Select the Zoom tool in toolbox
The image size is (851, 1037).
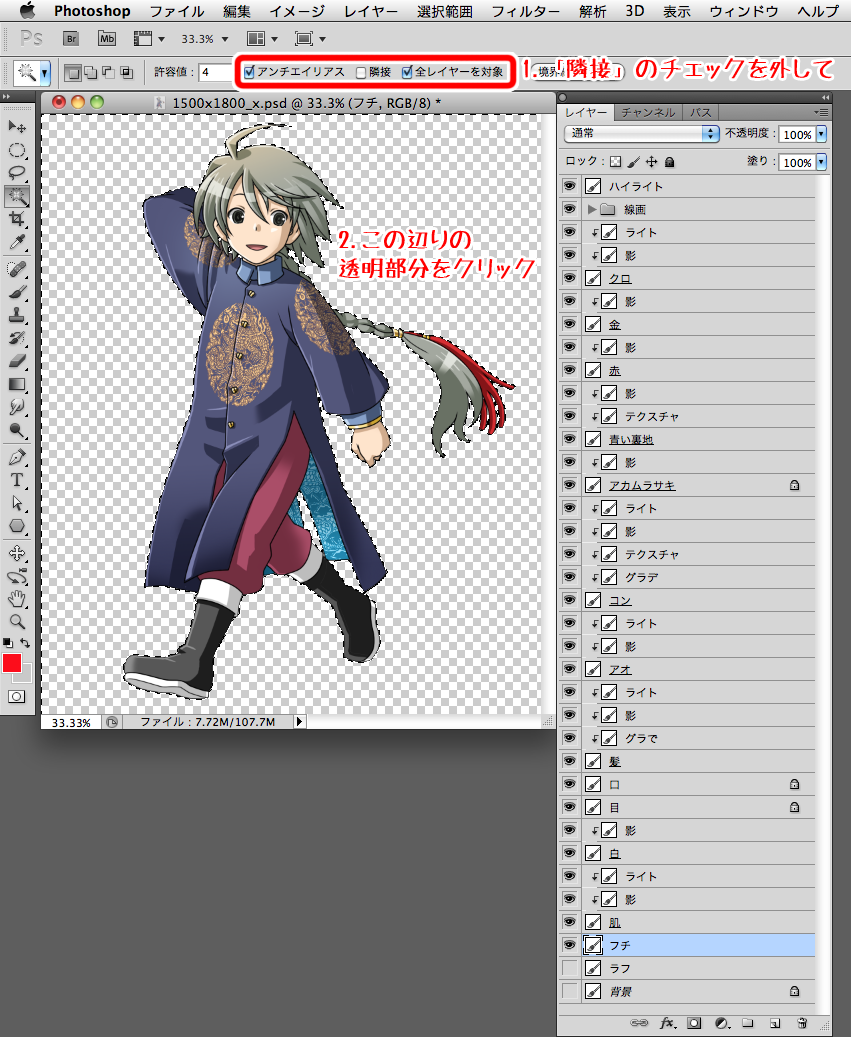(17, 622)
